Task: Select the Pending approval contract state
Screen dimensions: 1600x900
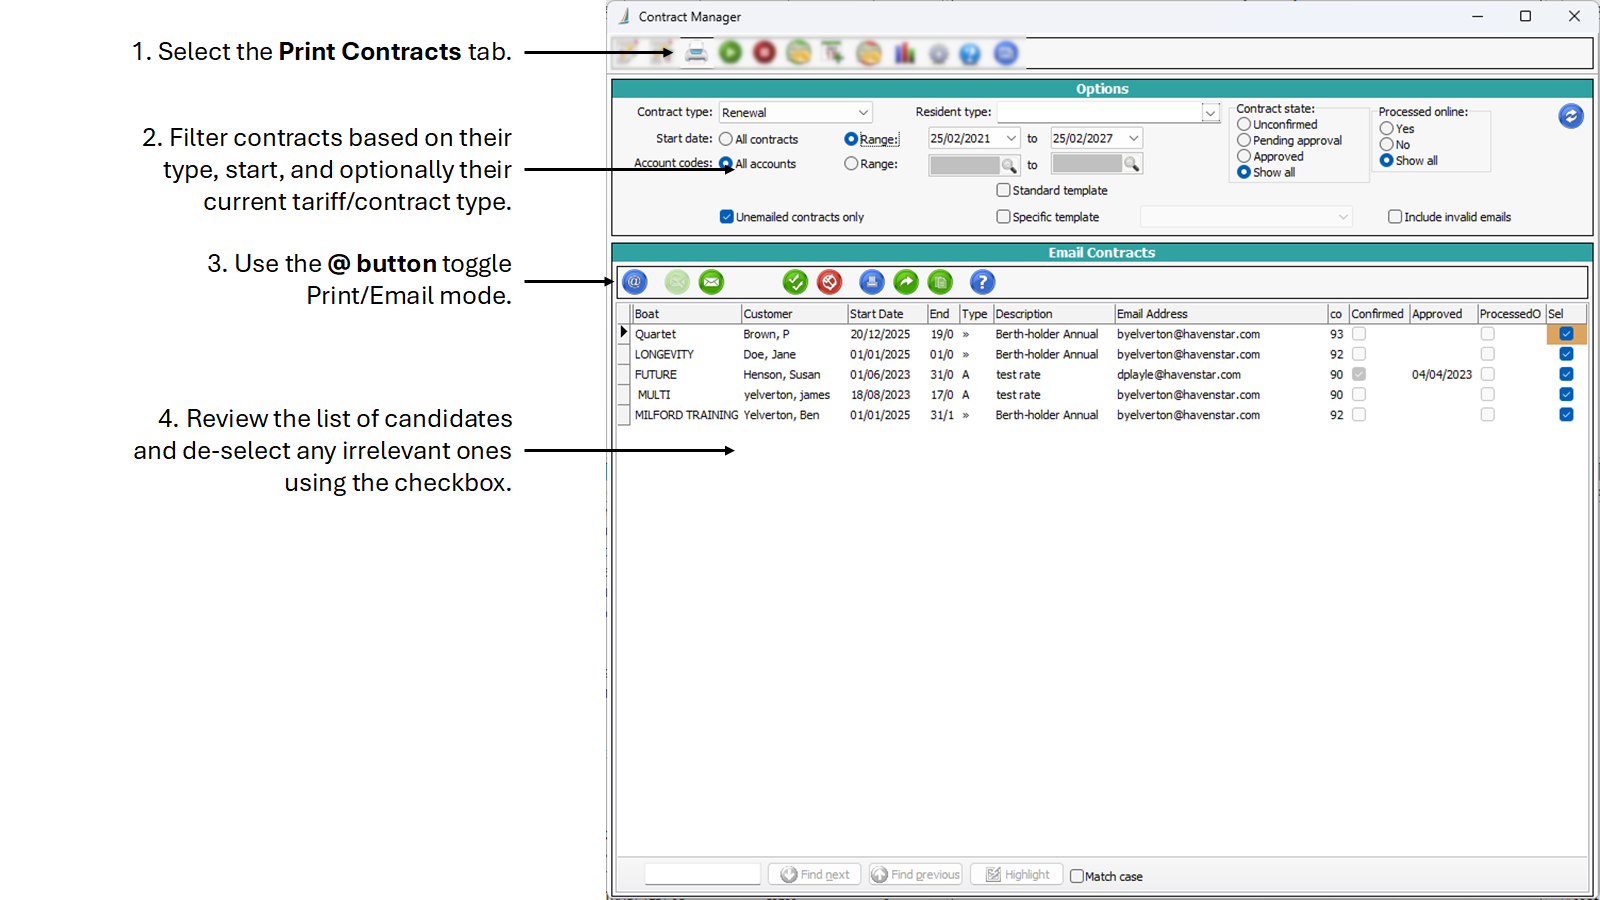Action: [1244, 141]
